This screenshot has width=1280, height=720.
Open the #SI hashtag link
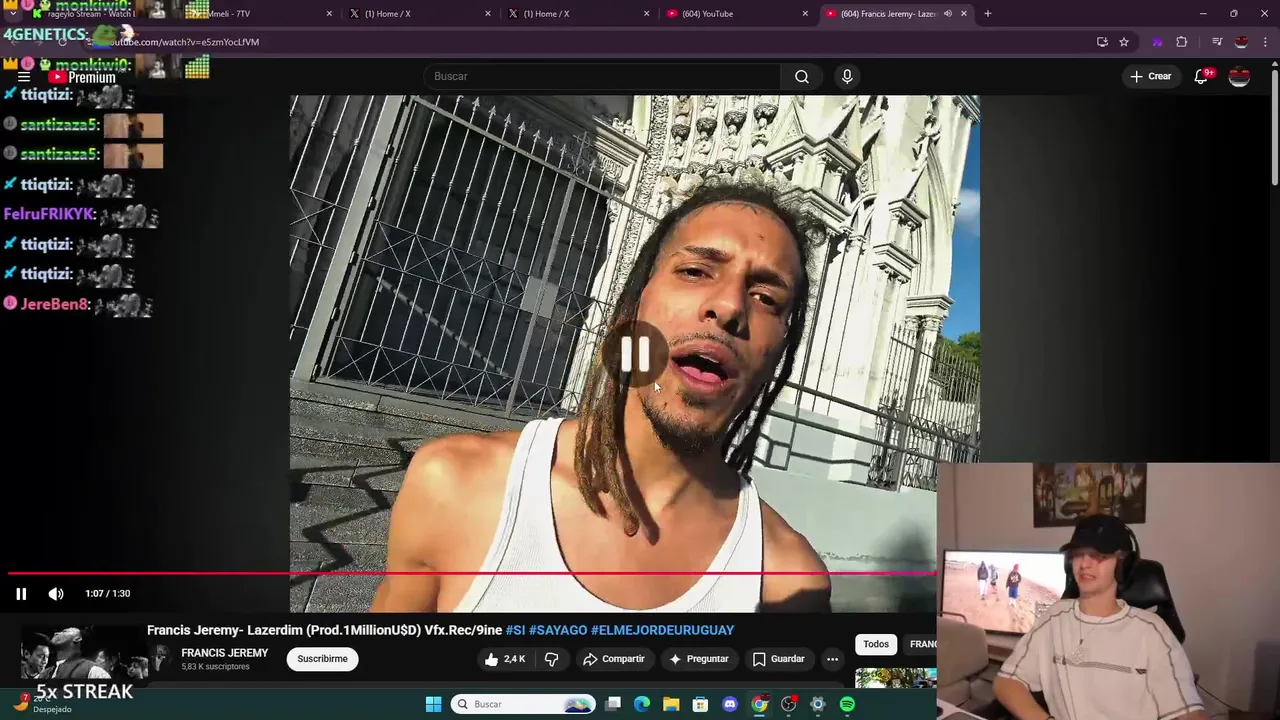(515, 630)
